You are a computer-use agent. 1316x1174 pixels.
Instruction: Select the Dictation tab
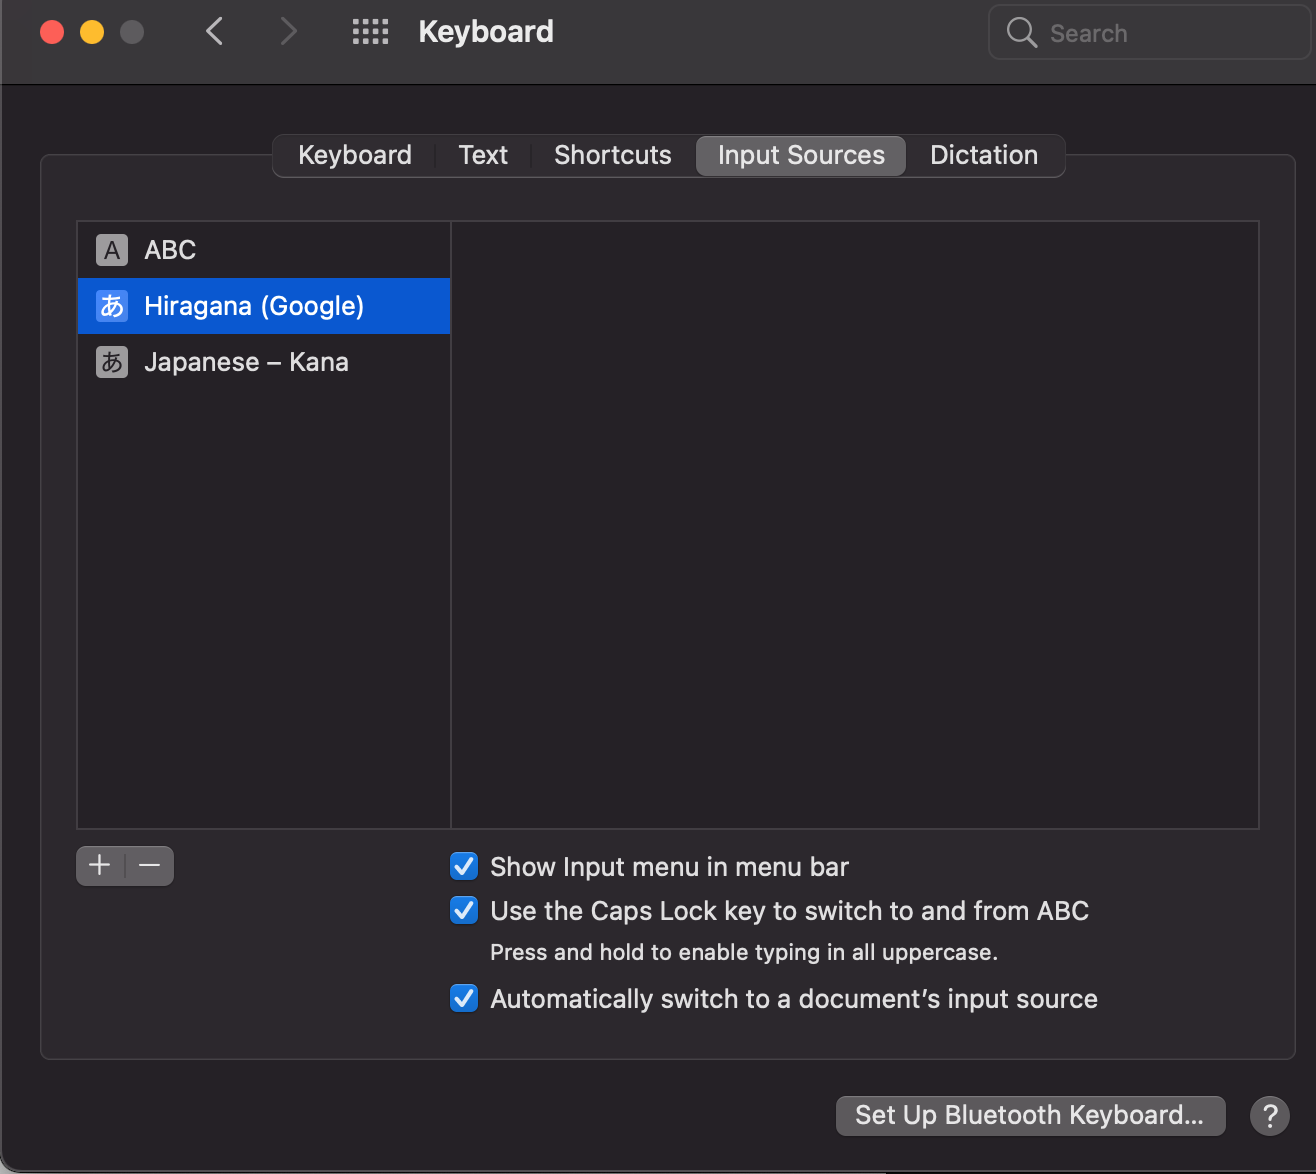pos(984,156)
